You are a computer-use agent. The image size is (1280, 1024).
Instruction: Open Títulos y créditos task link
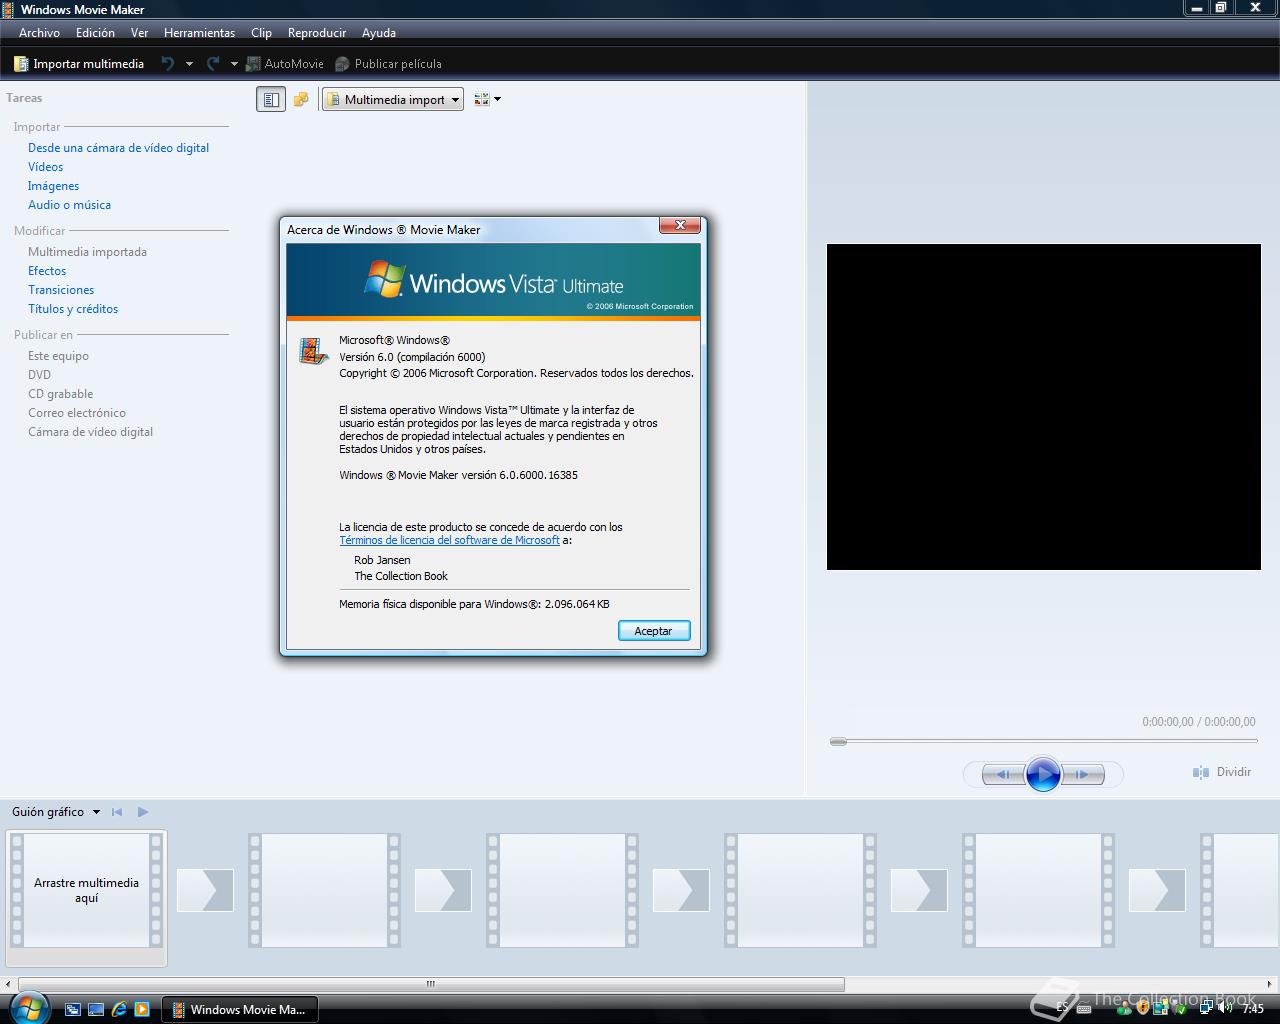coord(73,308)
